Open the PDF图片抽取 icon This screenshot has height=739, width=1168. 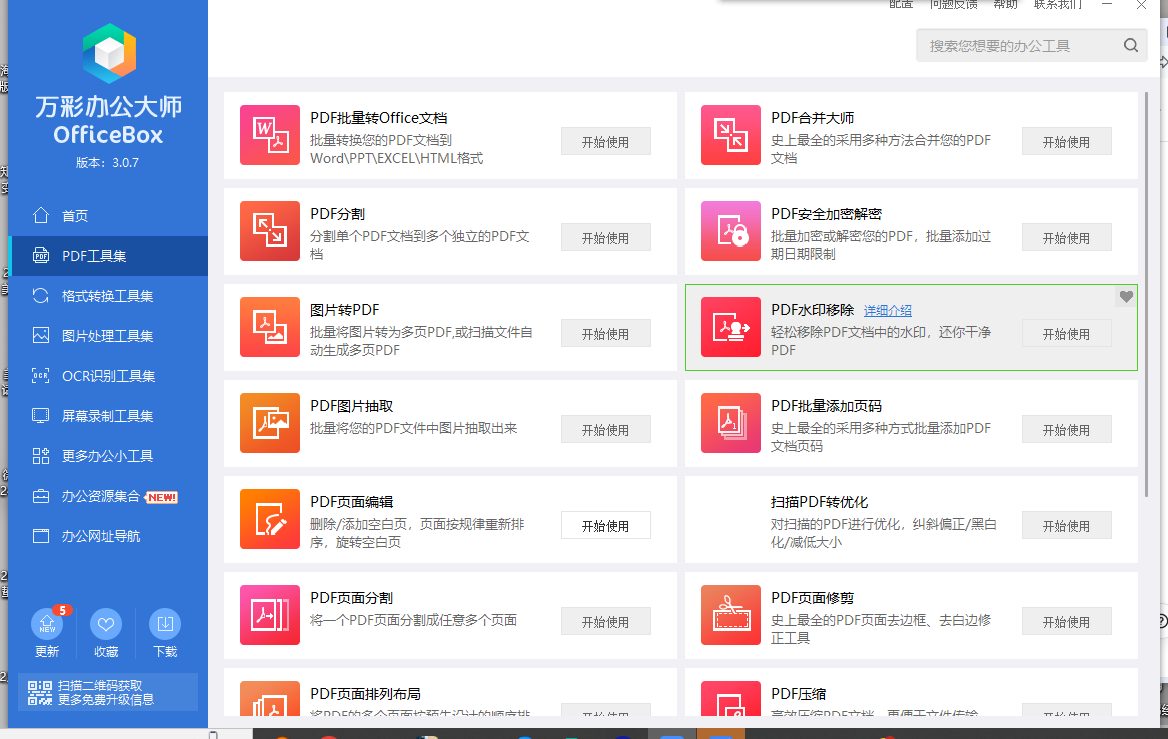(270, 423)
